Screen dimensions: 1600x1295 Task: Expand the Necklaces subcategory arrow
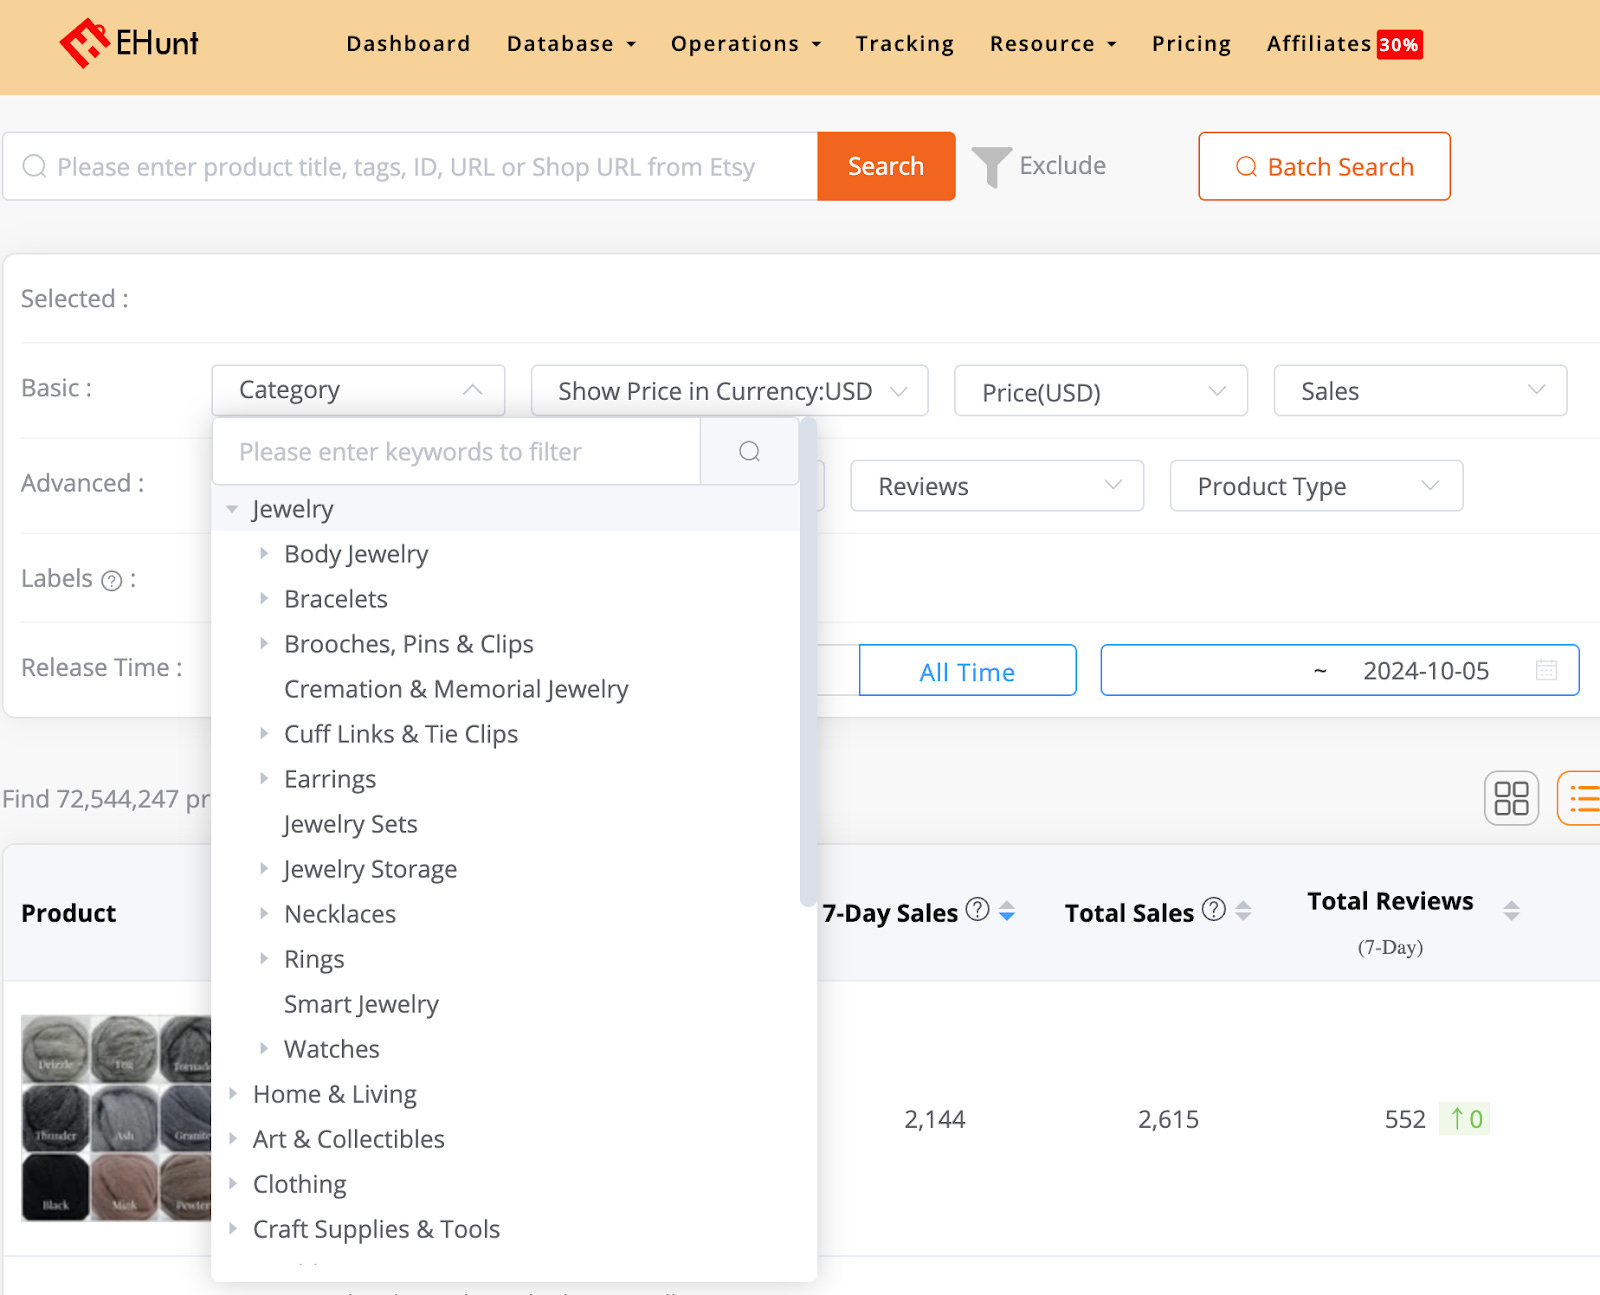tap(264, 913)
